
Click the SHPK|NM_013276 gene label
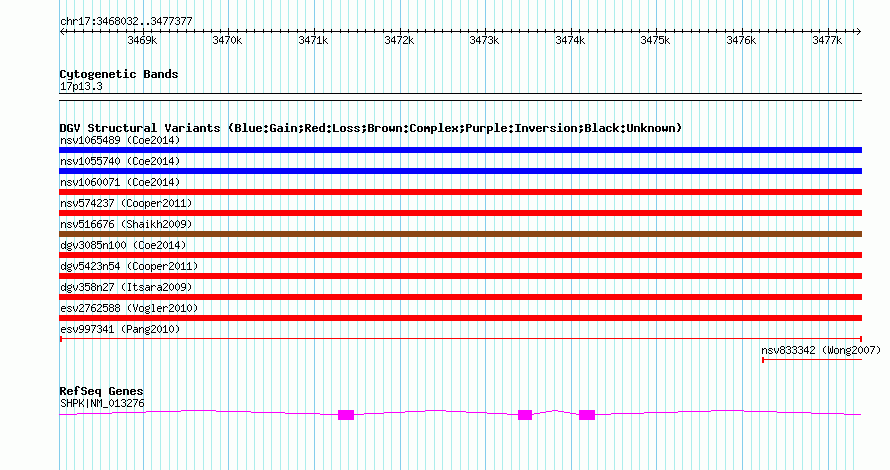[x=102, y=404]
